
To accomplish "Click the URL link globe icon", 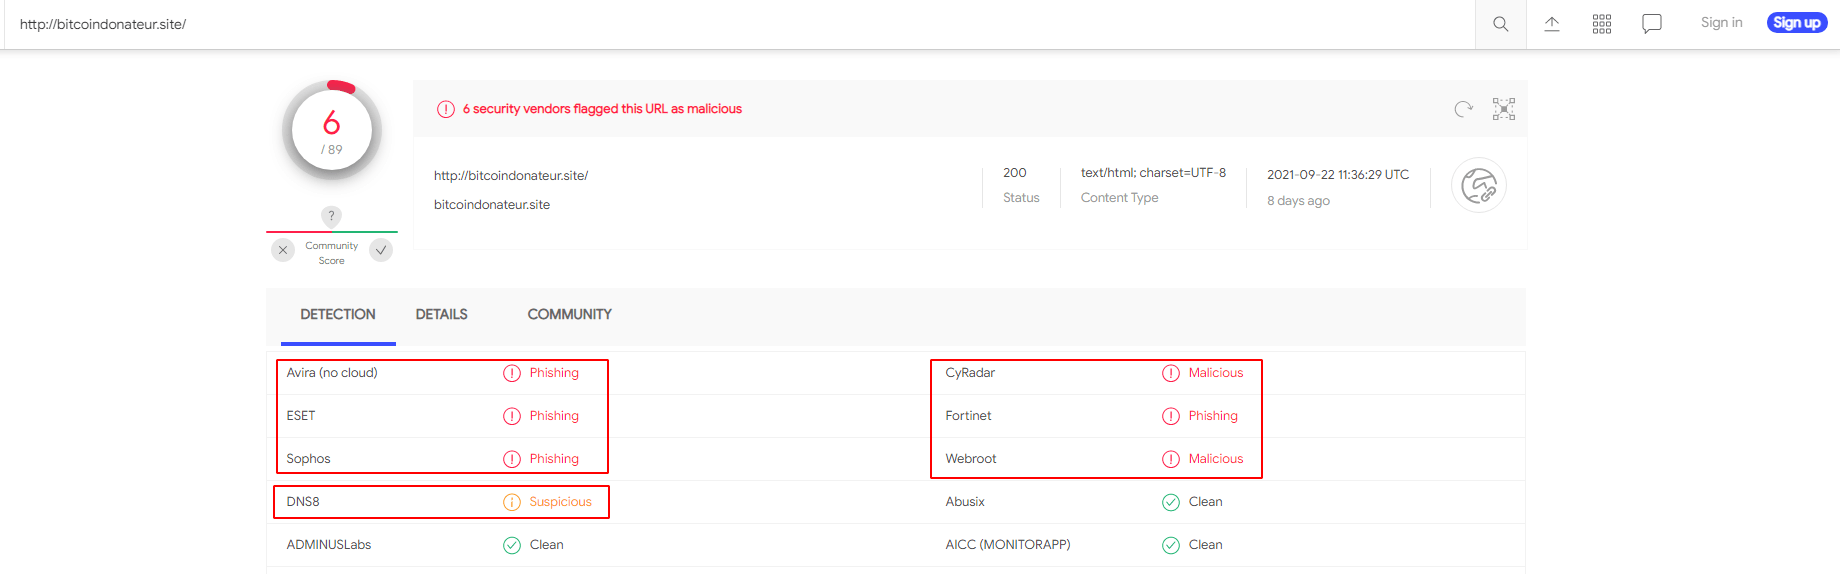I will coord(1479,186).
